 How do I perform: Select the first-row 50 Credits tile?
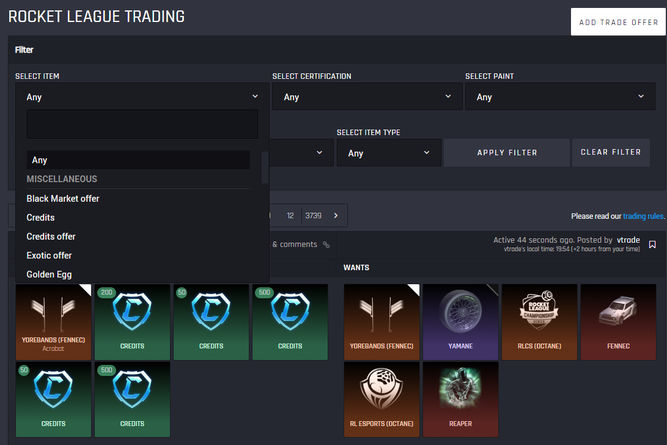[x=211, y=322]
